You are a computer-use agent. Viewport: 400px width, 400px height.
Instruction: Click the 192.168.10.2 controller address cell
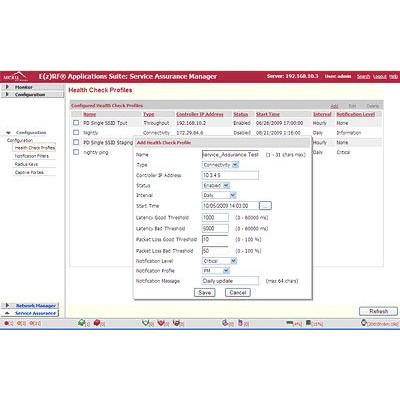pyautogui.click(x=191, y=123)
